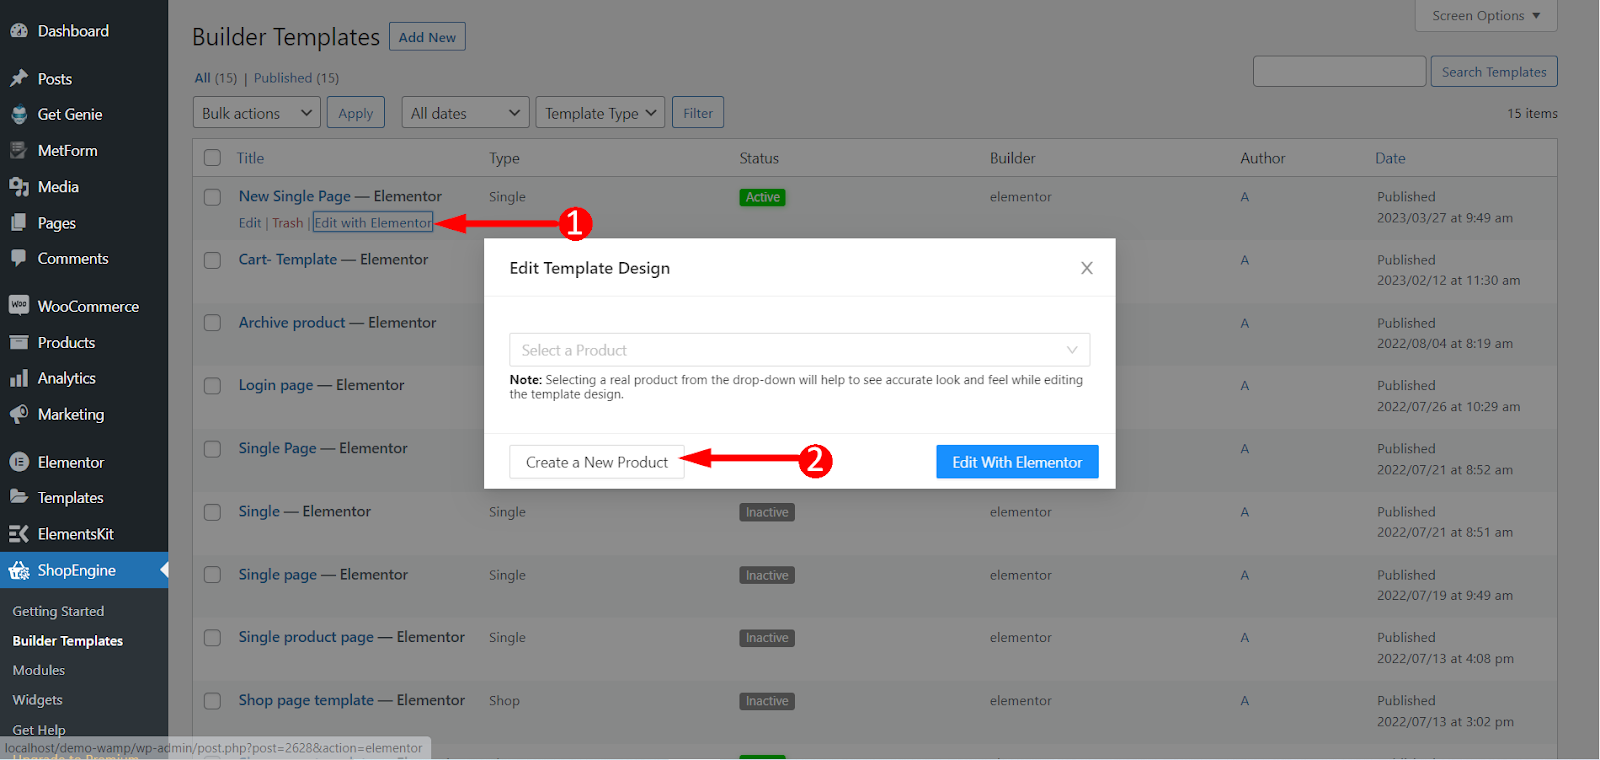Viewport: 1600px width, 760px height.
Task: Focus the template search input field
Action: click(x=1339, y=72)
